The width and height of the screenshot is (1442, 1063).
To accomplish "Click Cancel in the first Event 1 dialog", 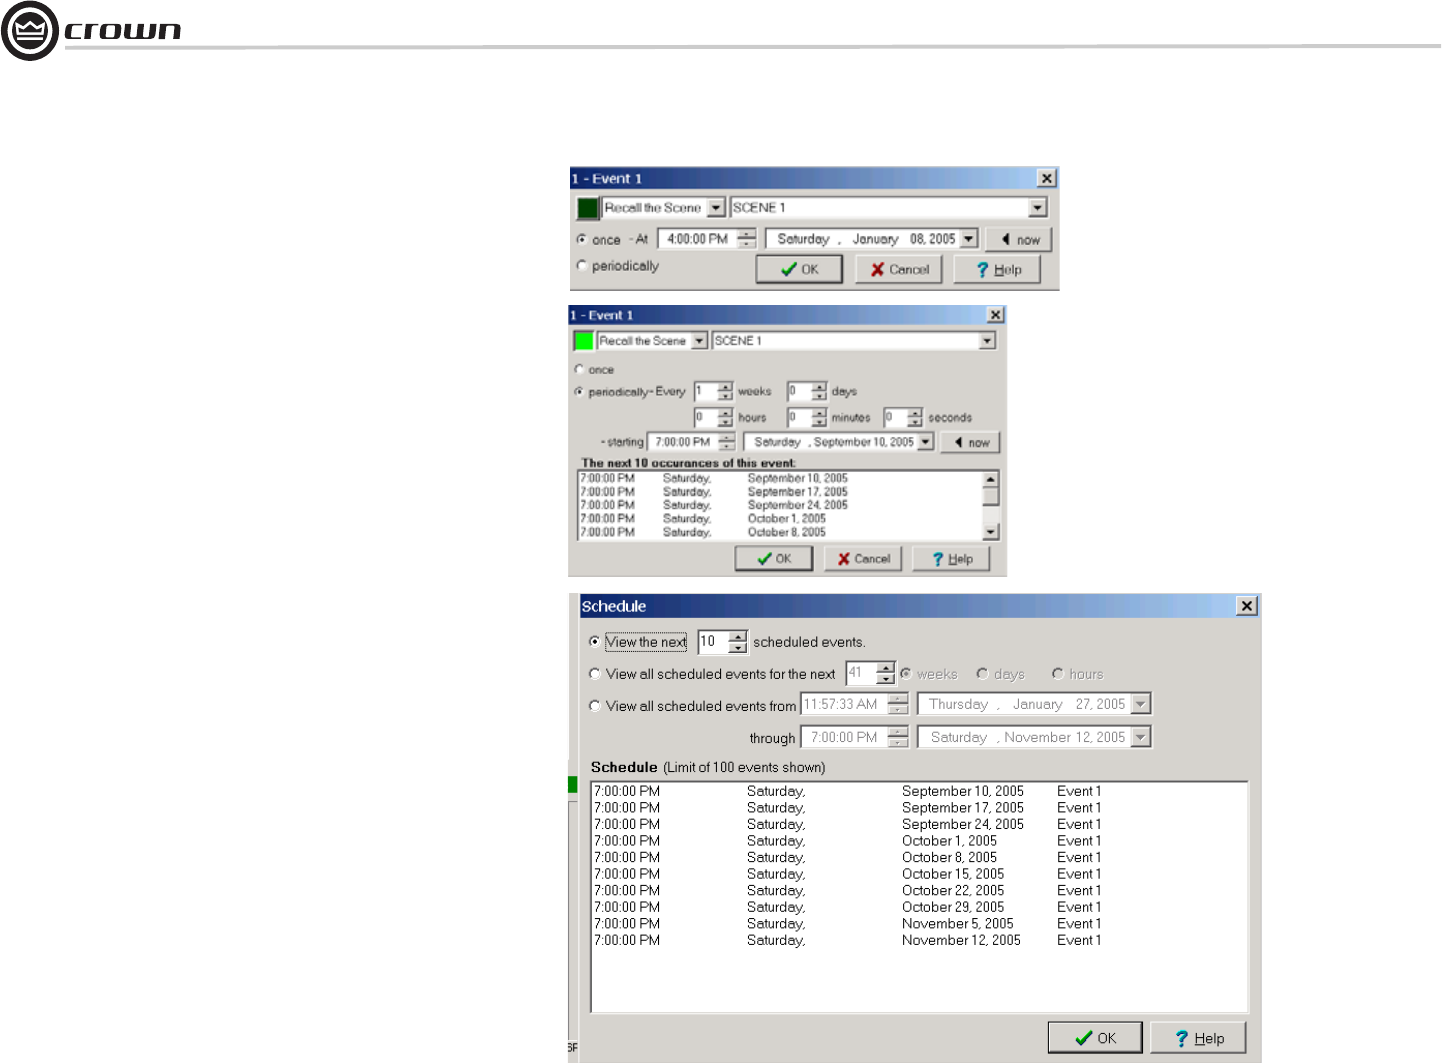I will pyautogui.click(x=898, y=270).
